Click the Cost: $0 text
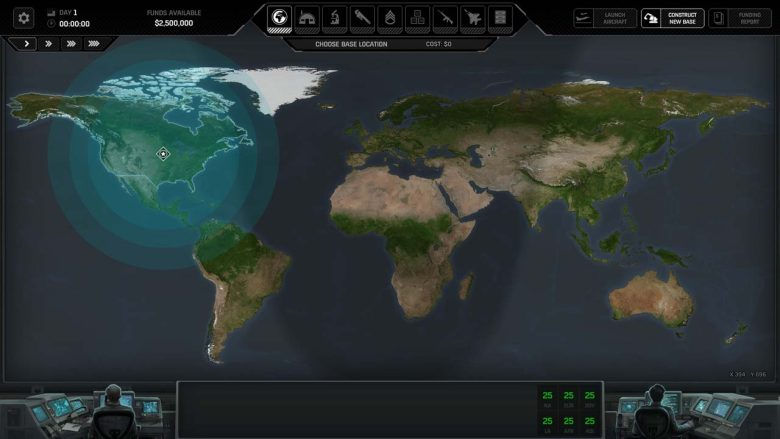The width and height of the screenshot is (780, 439). 438,44
